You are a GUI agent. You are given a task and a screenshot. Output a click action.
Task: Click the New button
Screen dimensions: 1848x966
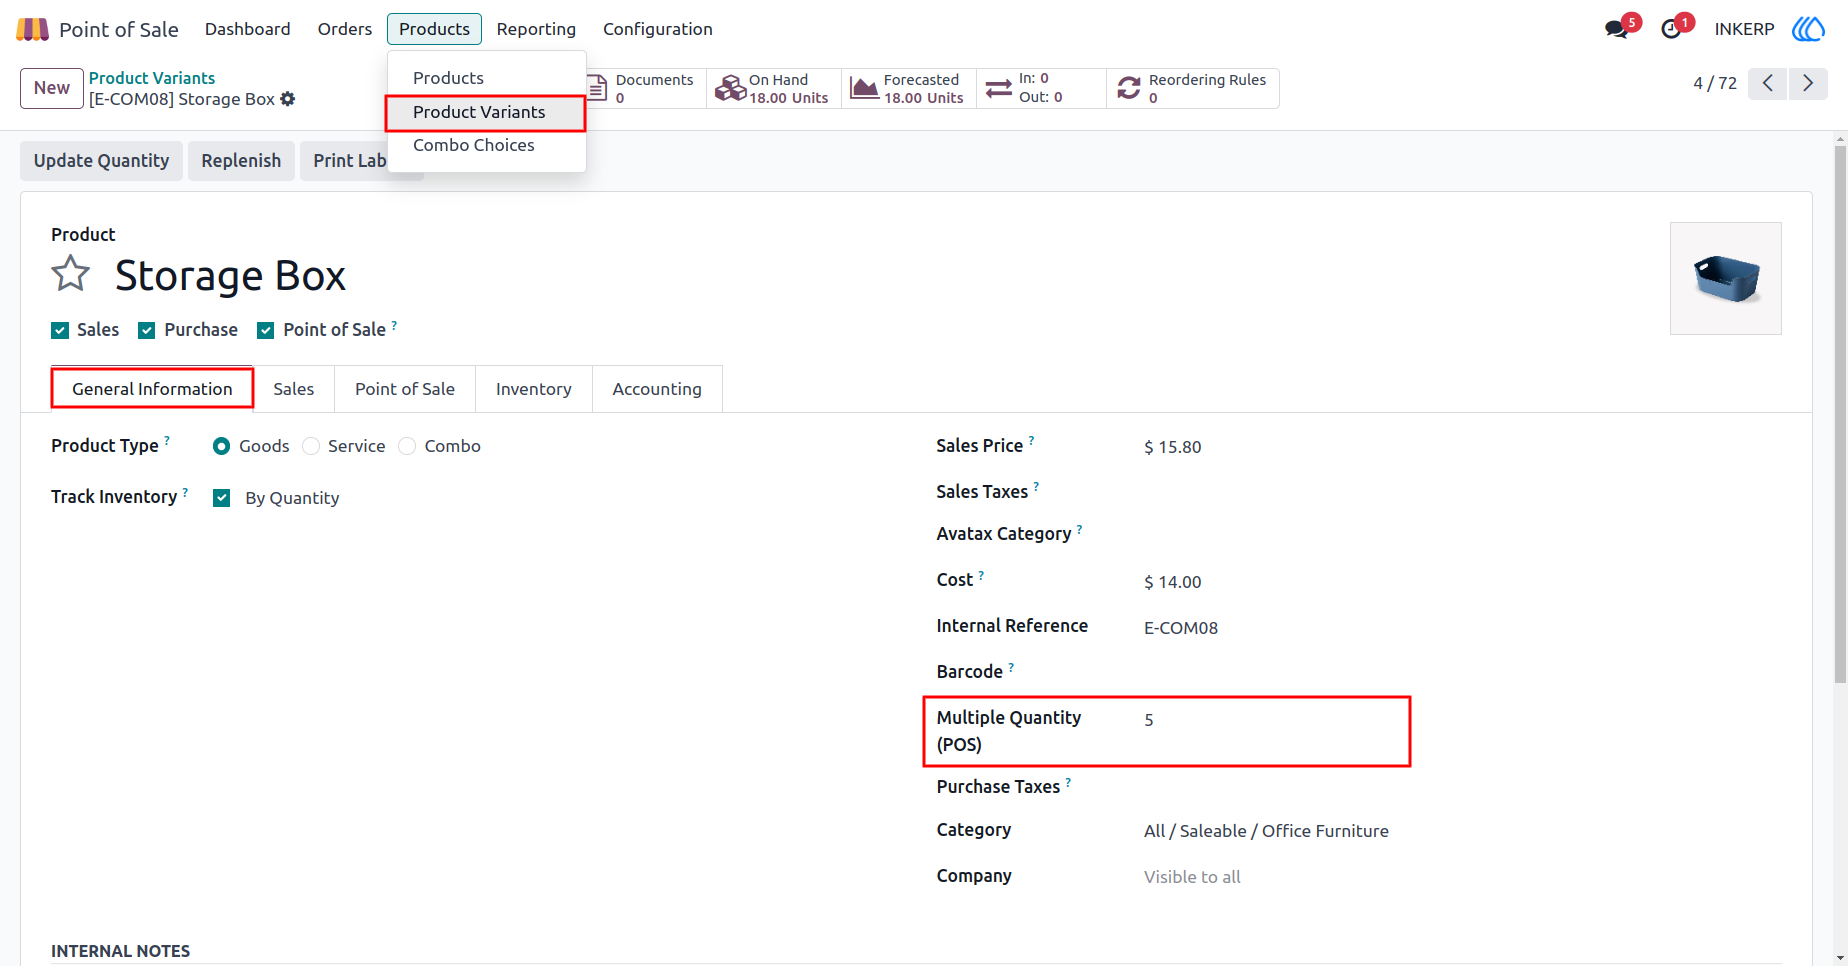pos(52,88)
